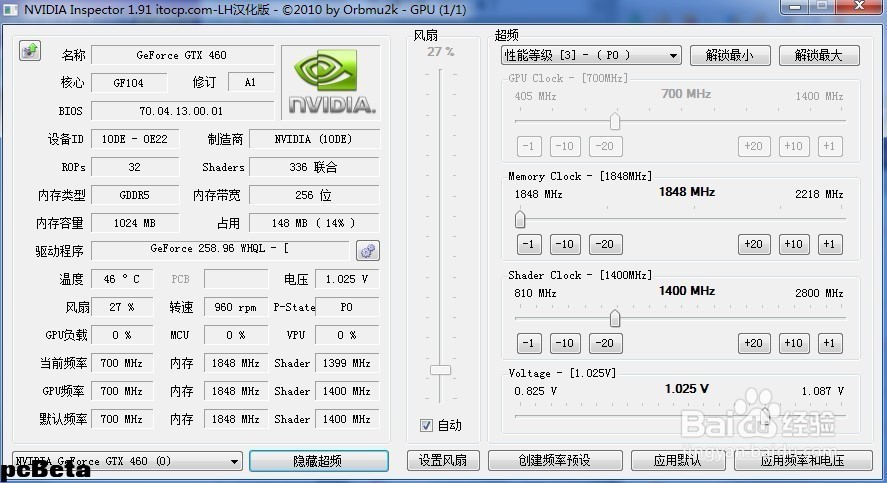This screenshot has width=887, height=483.
Task: Decrease Shader Clock with the -10 button
Action: [565, 343]
